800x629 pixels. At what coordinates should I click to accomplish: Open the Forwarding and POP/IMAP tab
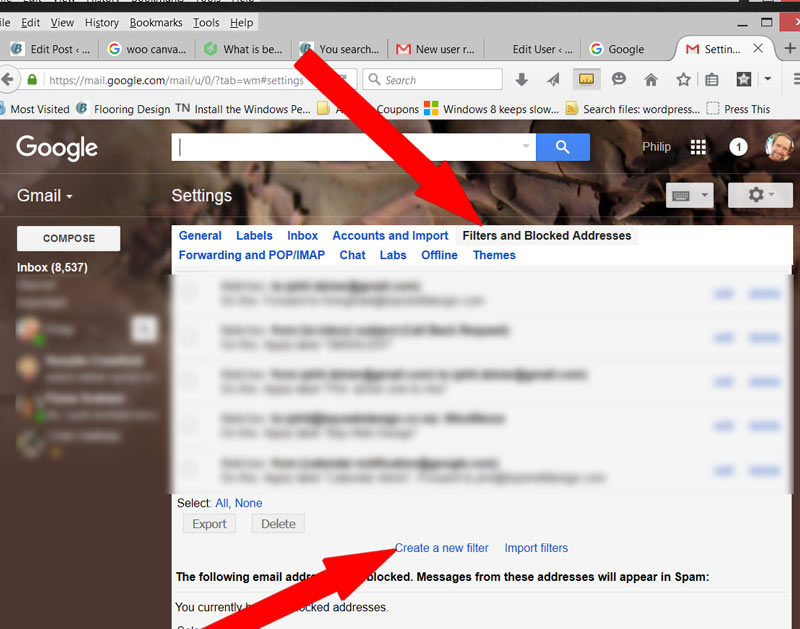tap(254, 255)
